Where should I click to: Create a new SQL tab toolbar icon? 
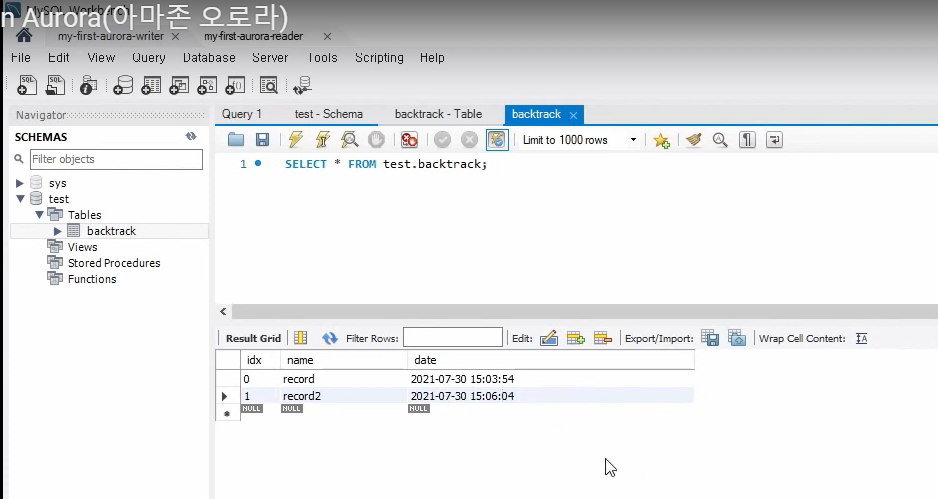26,86
